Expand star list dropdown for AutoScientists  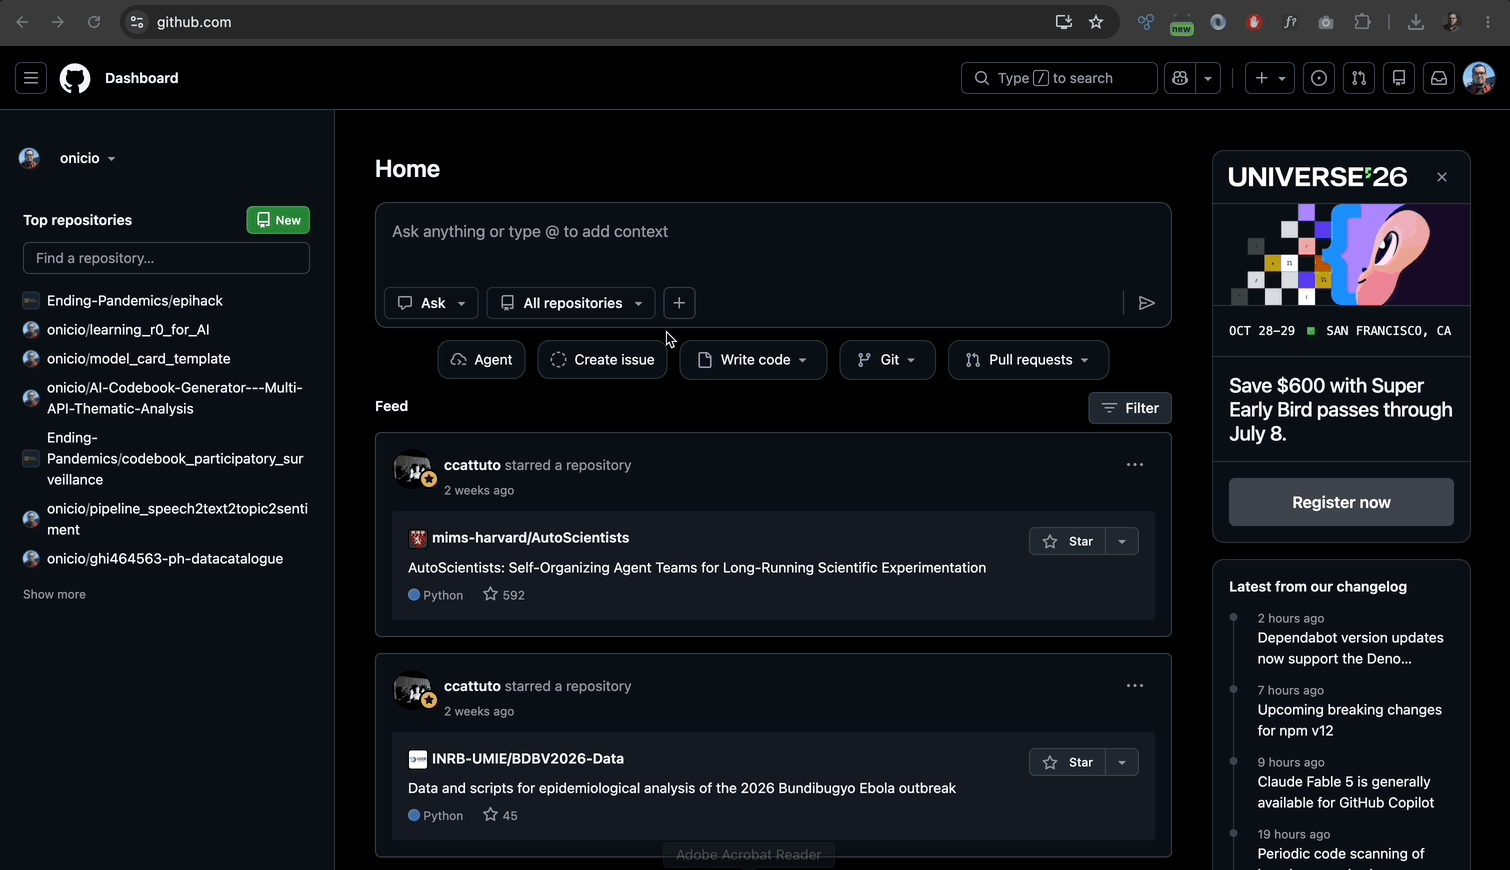click(1122, 541)
